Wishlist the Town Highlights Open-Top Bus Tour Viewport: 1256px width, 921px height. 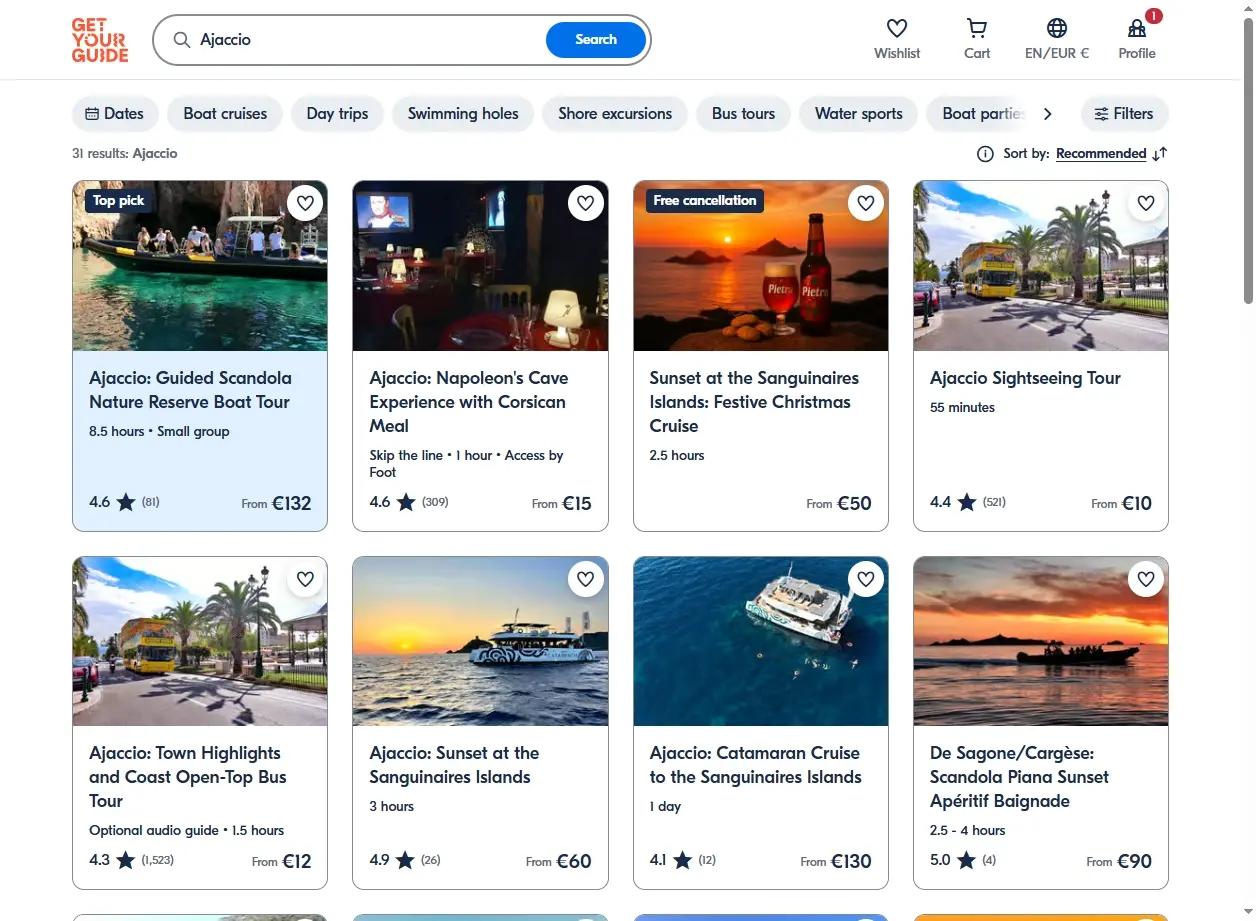click(305, 578)
